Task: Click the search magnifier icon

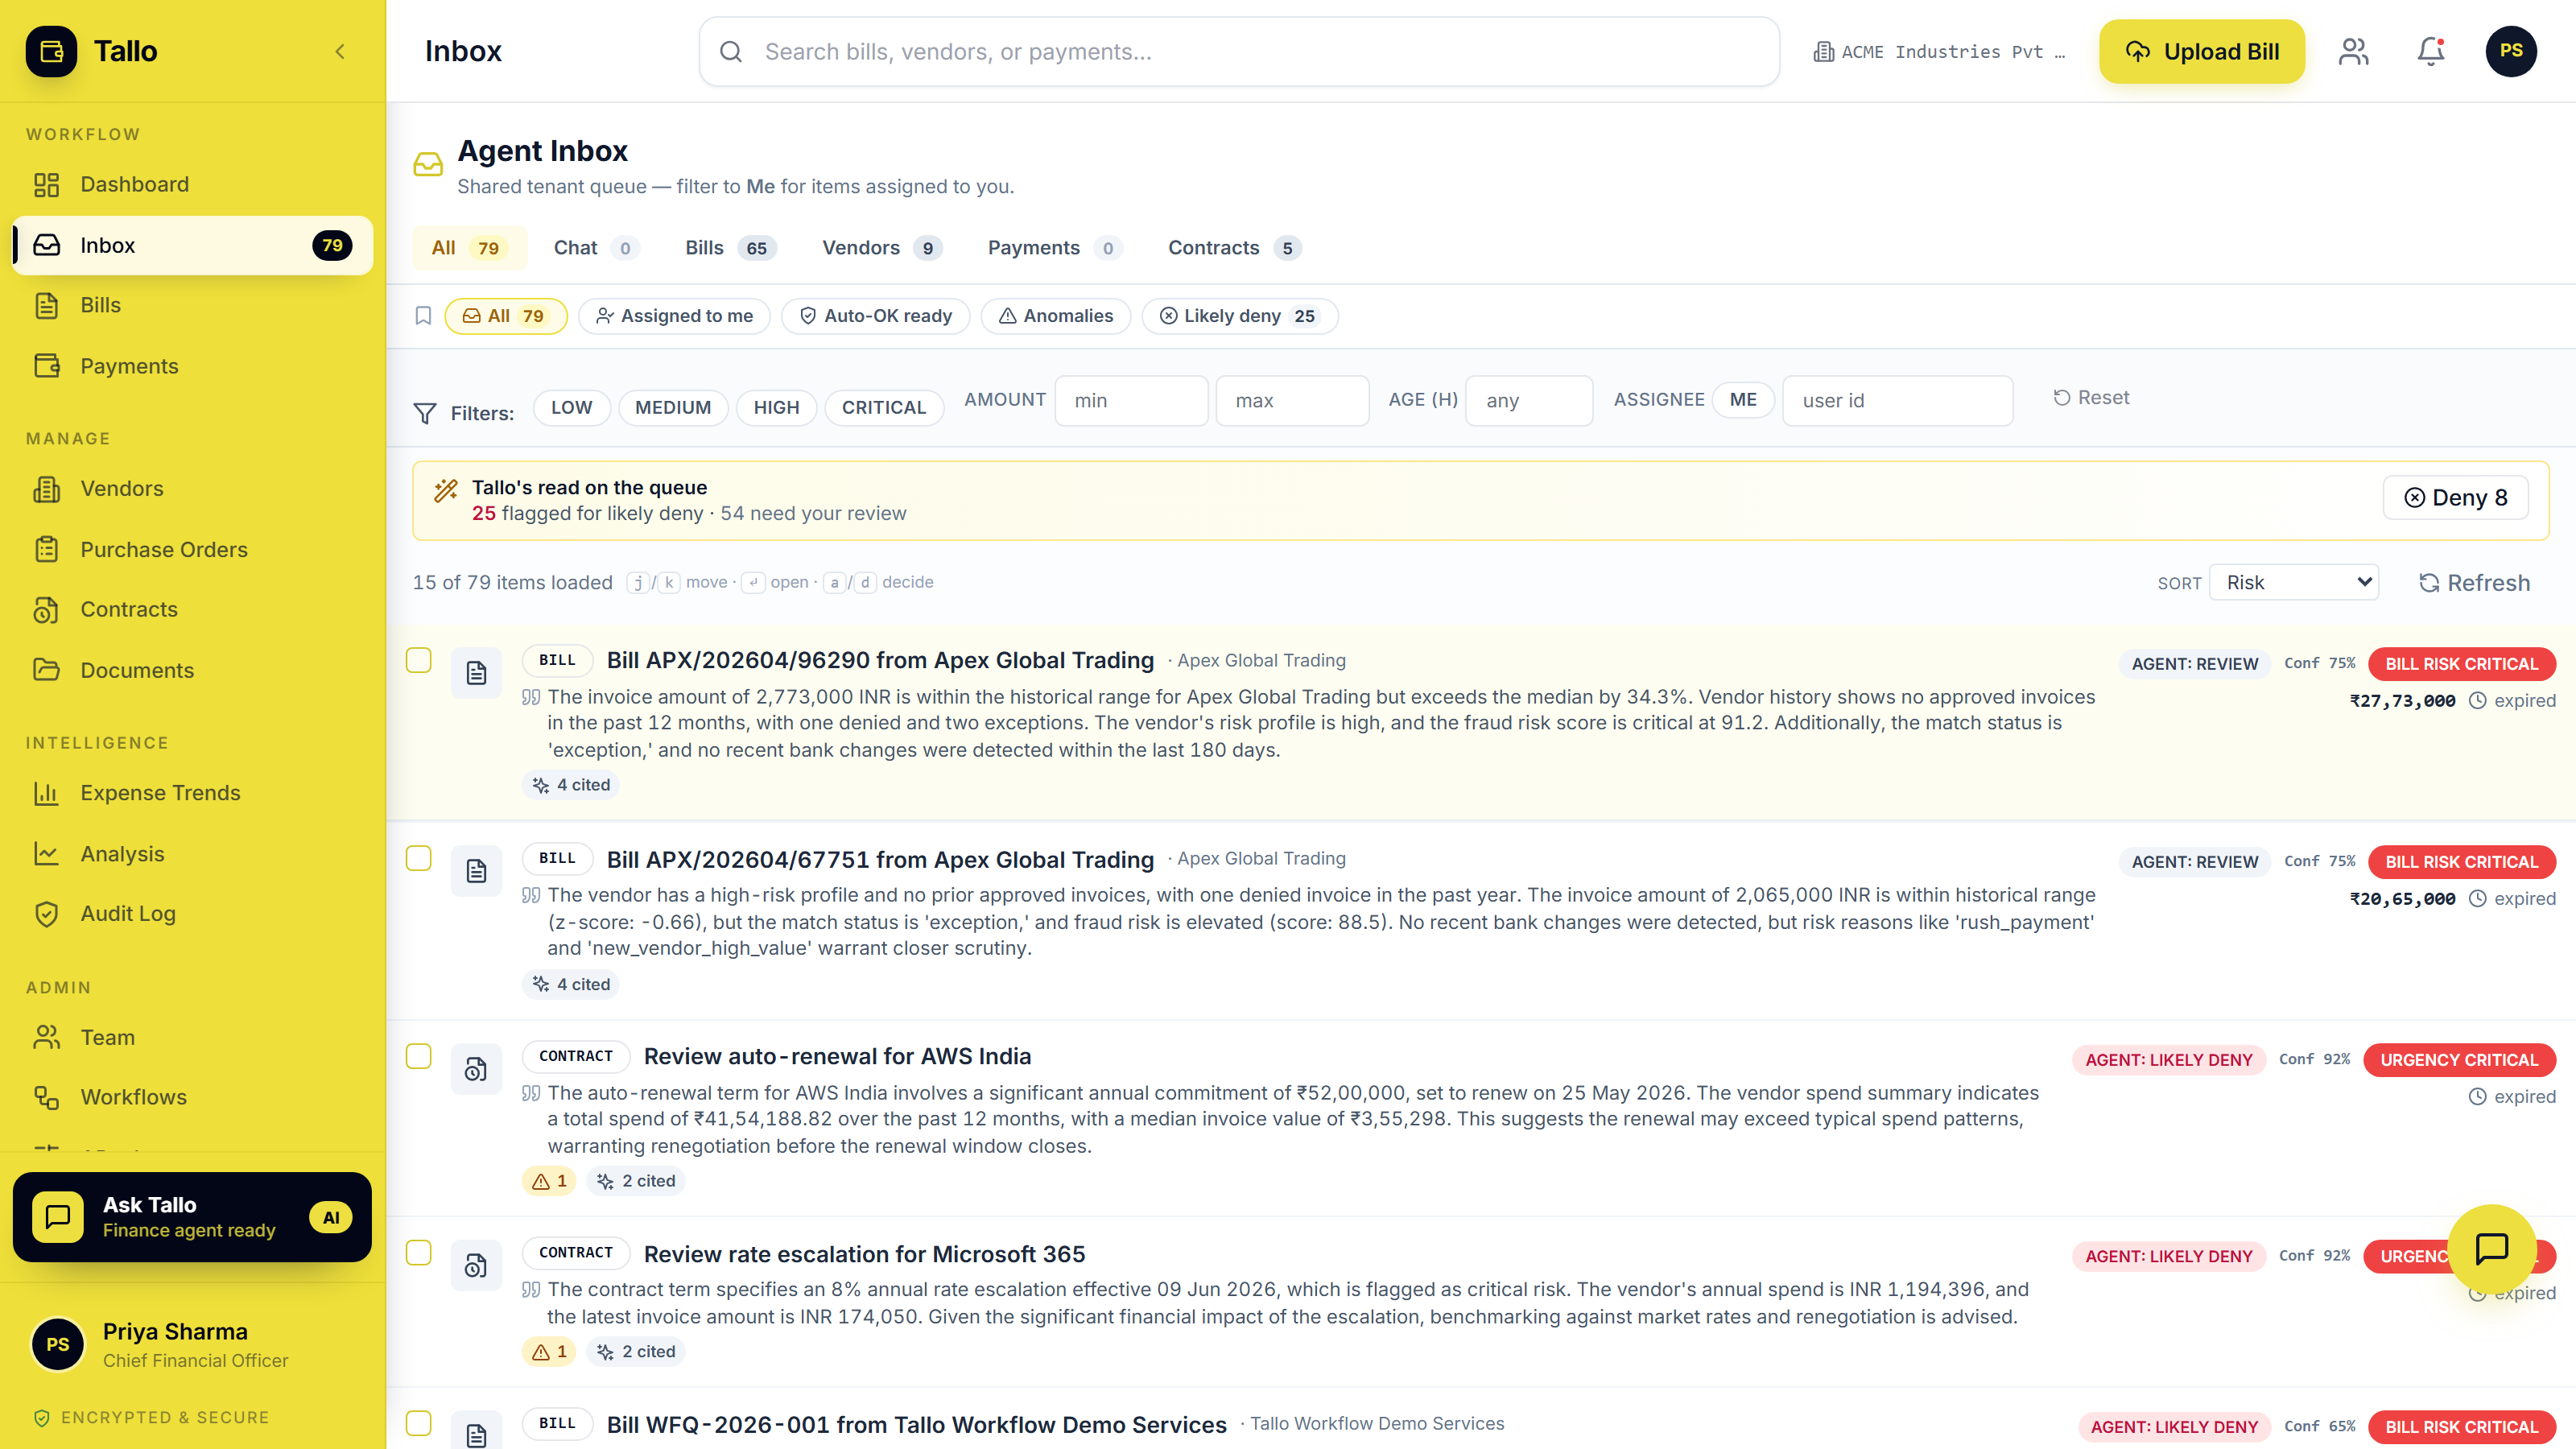Action: click(x=731, y=51)
